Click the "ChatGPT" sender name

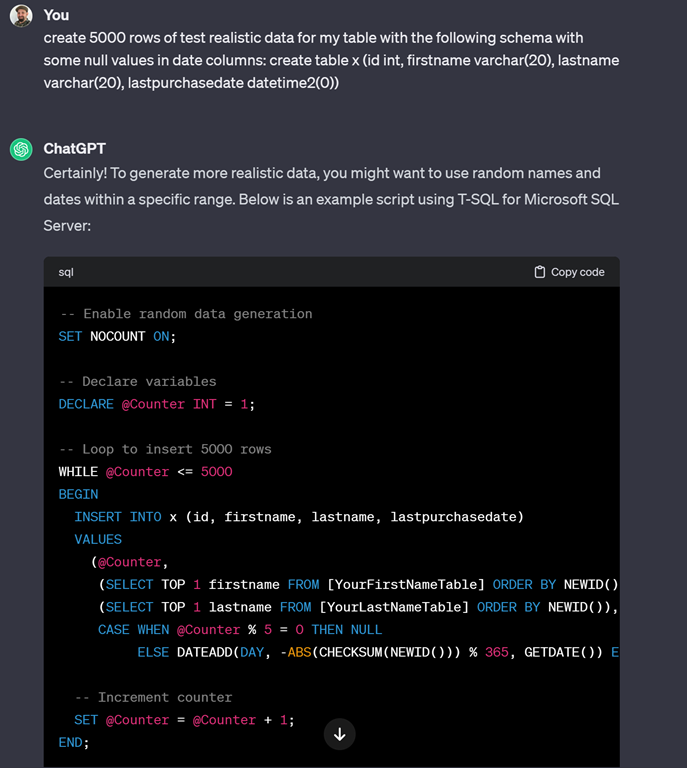tap(74, 149)
